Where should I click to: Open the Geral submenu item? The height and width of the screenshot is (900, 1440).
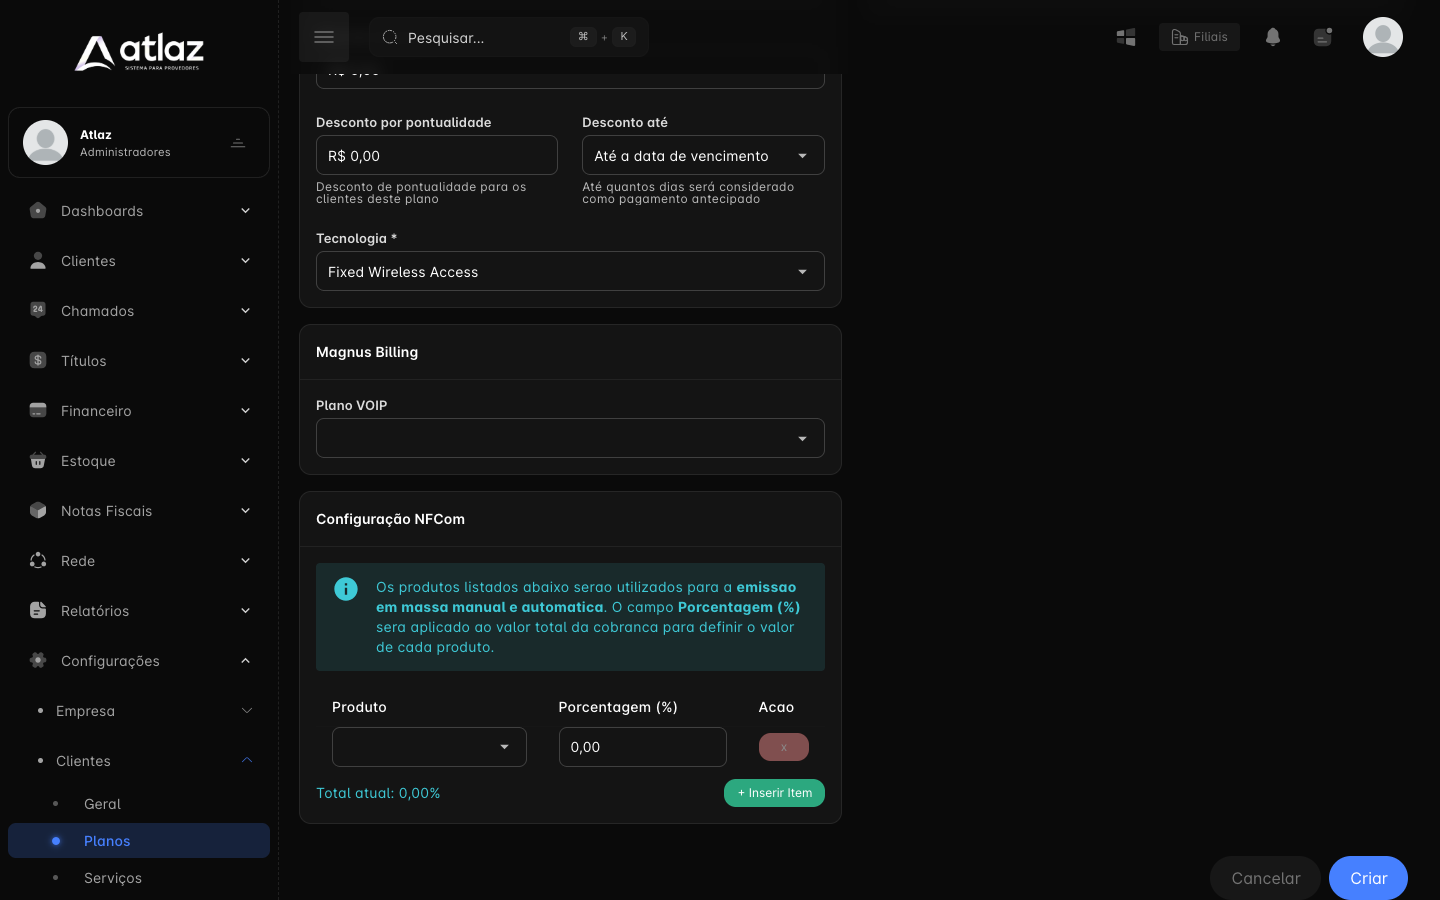[x=102, y=804]
